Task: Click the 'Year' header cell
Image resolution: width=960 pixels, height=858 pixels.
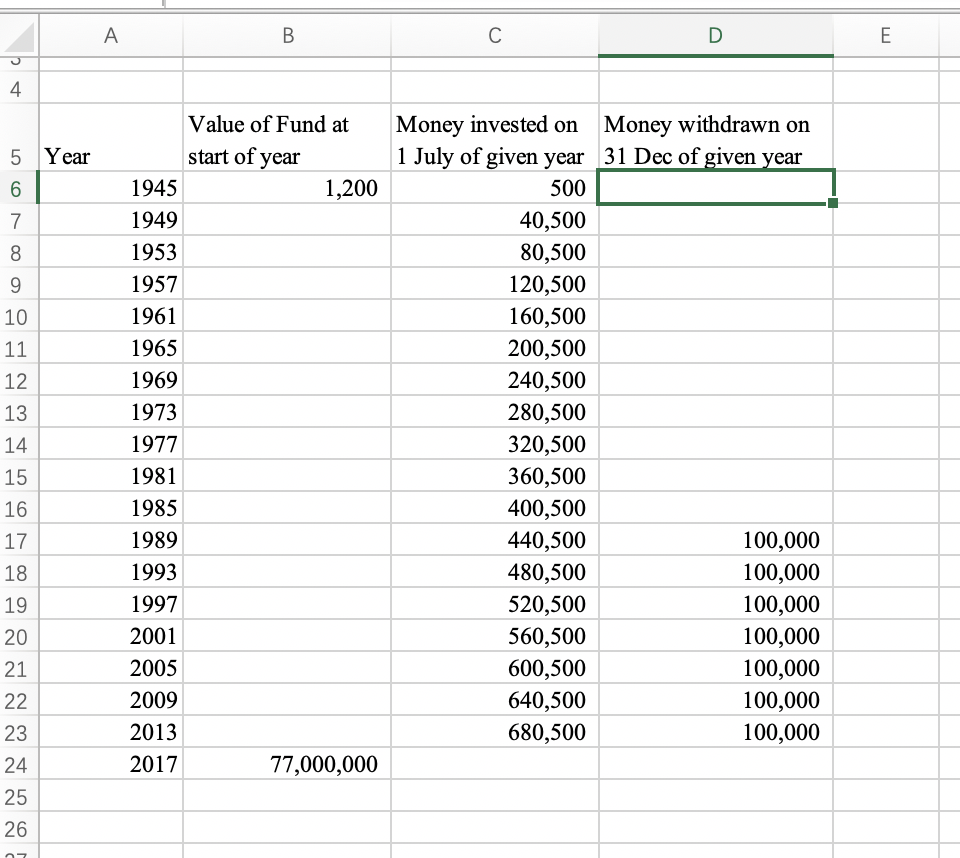Action: (111, 137)
